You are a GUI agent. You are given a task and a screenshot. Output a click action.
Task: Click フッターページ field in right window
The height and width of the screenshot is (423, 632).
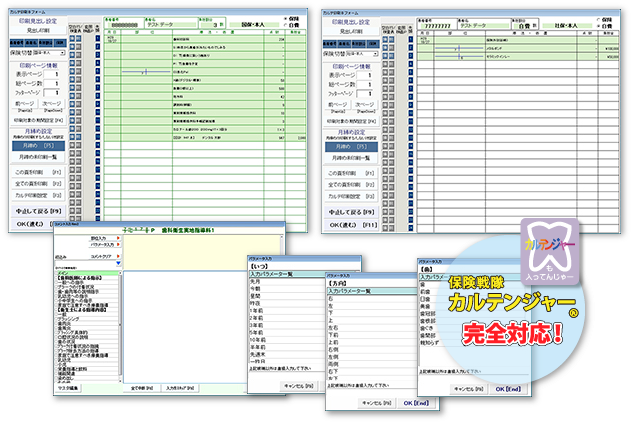point(364,94)
